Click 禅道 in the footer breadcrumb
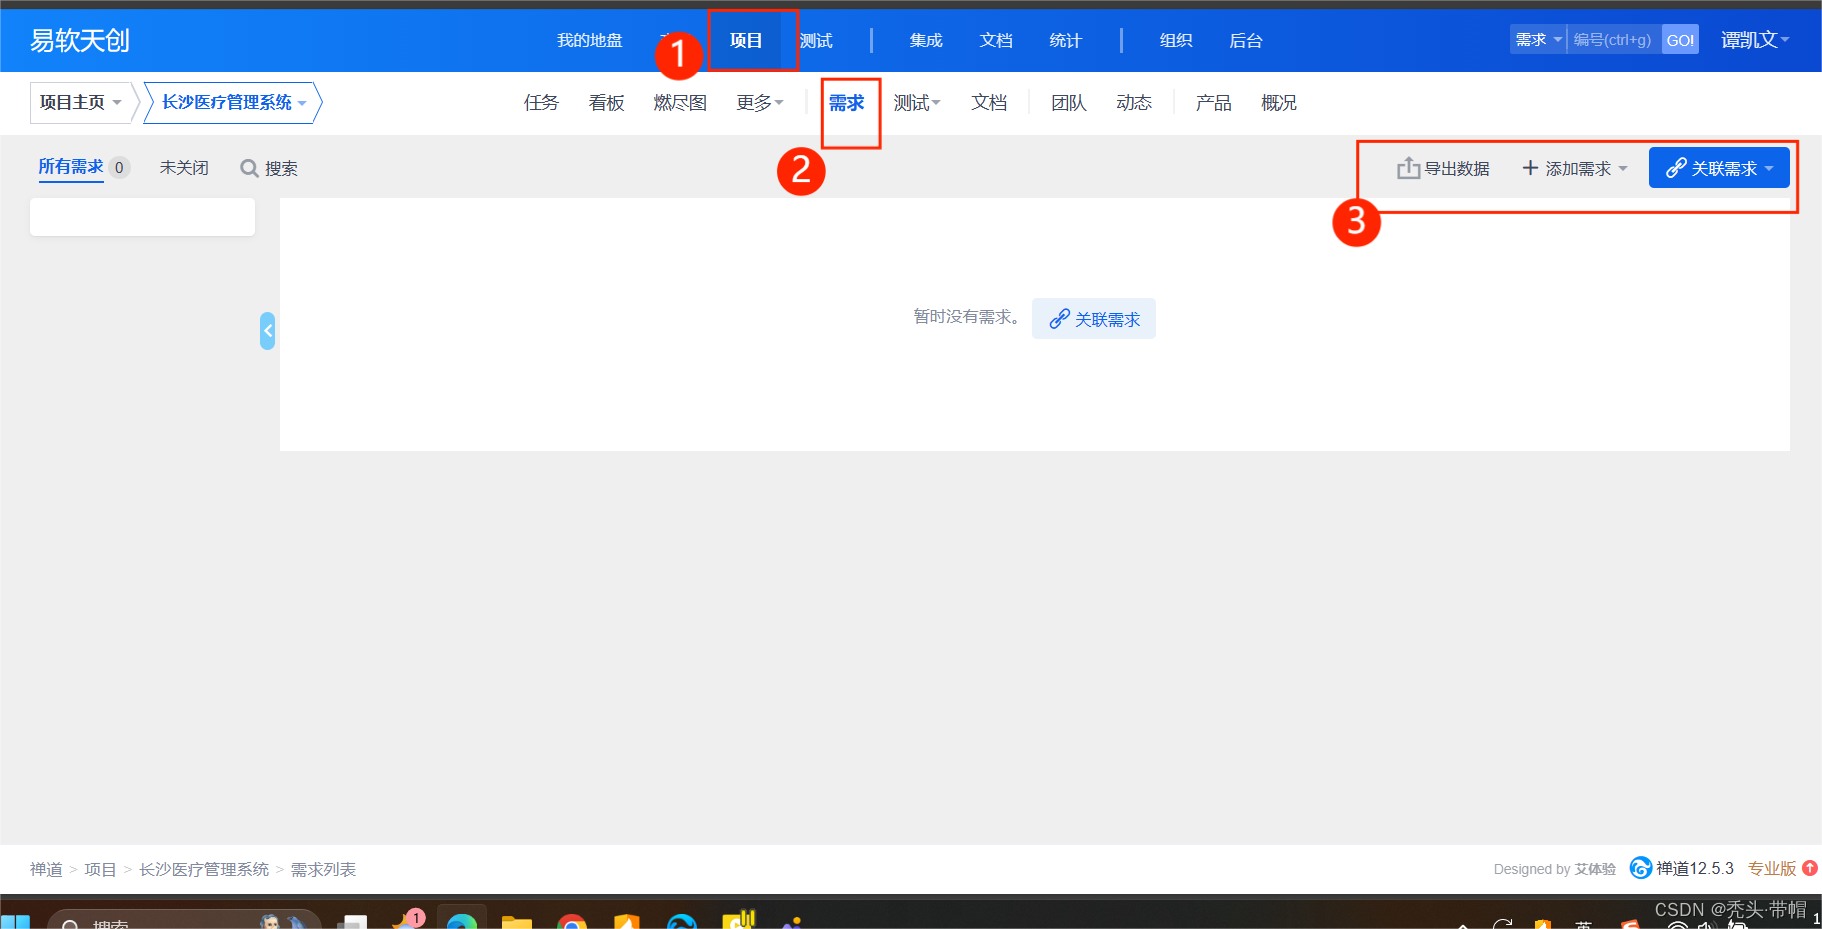This screenshot has height=929, width=1822. (46, 869)
